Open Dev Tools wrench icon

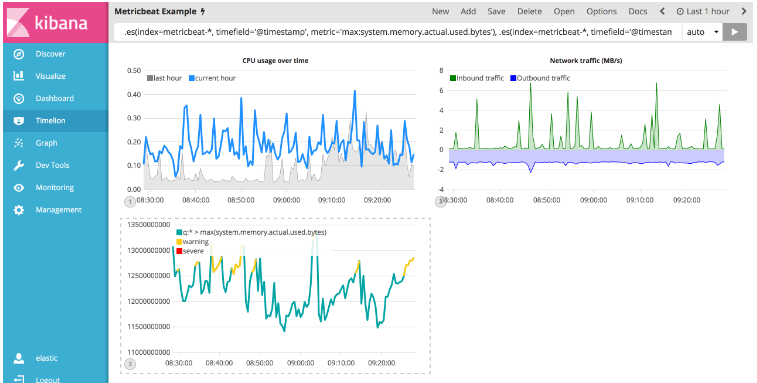coord(19,165)
